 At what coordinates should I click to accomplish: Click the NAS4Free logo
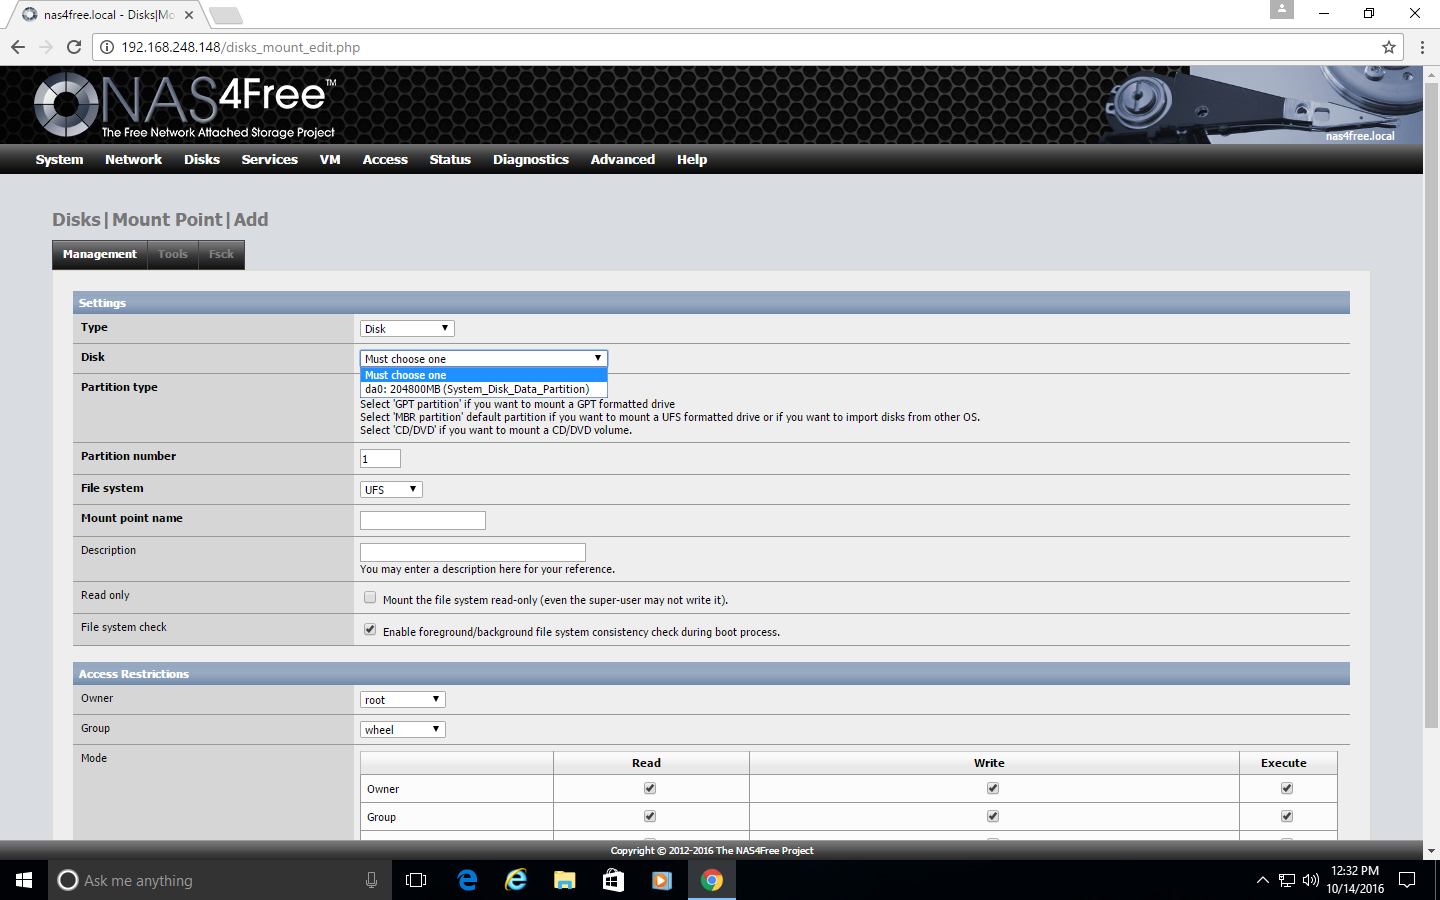pos(185,105)
